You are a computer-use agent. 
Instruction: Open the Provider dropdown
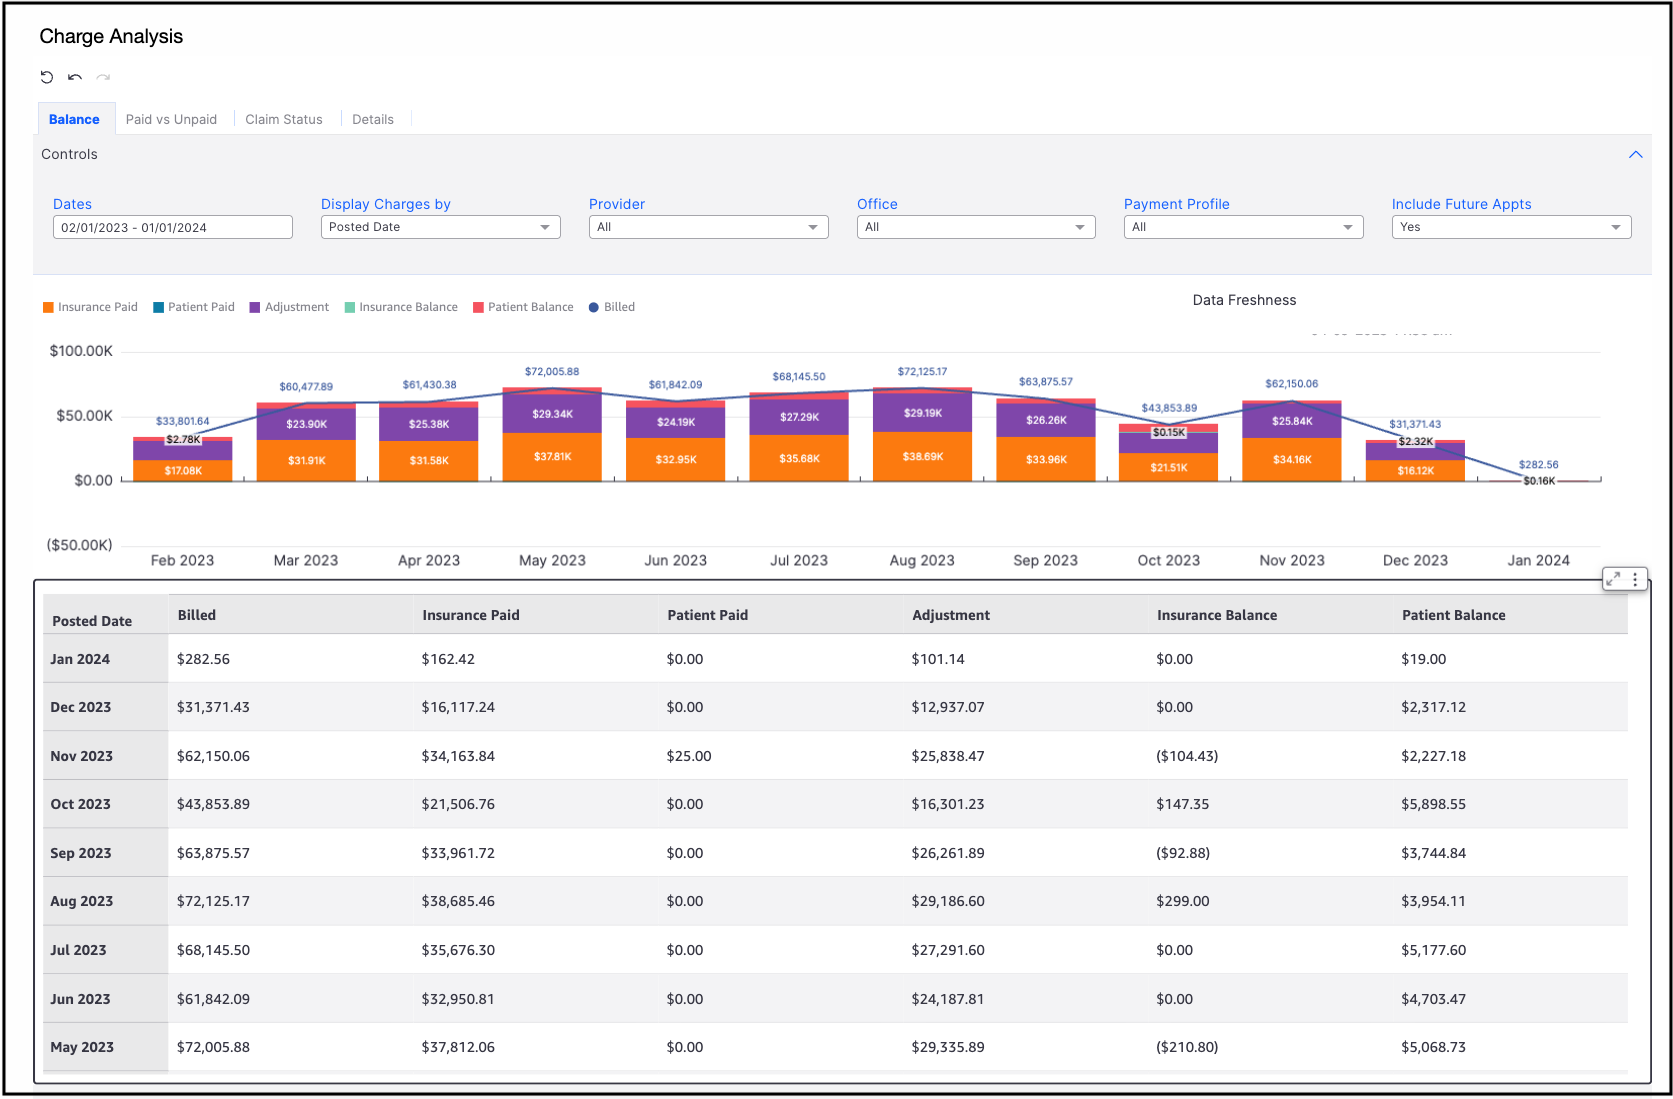point(708,227)
